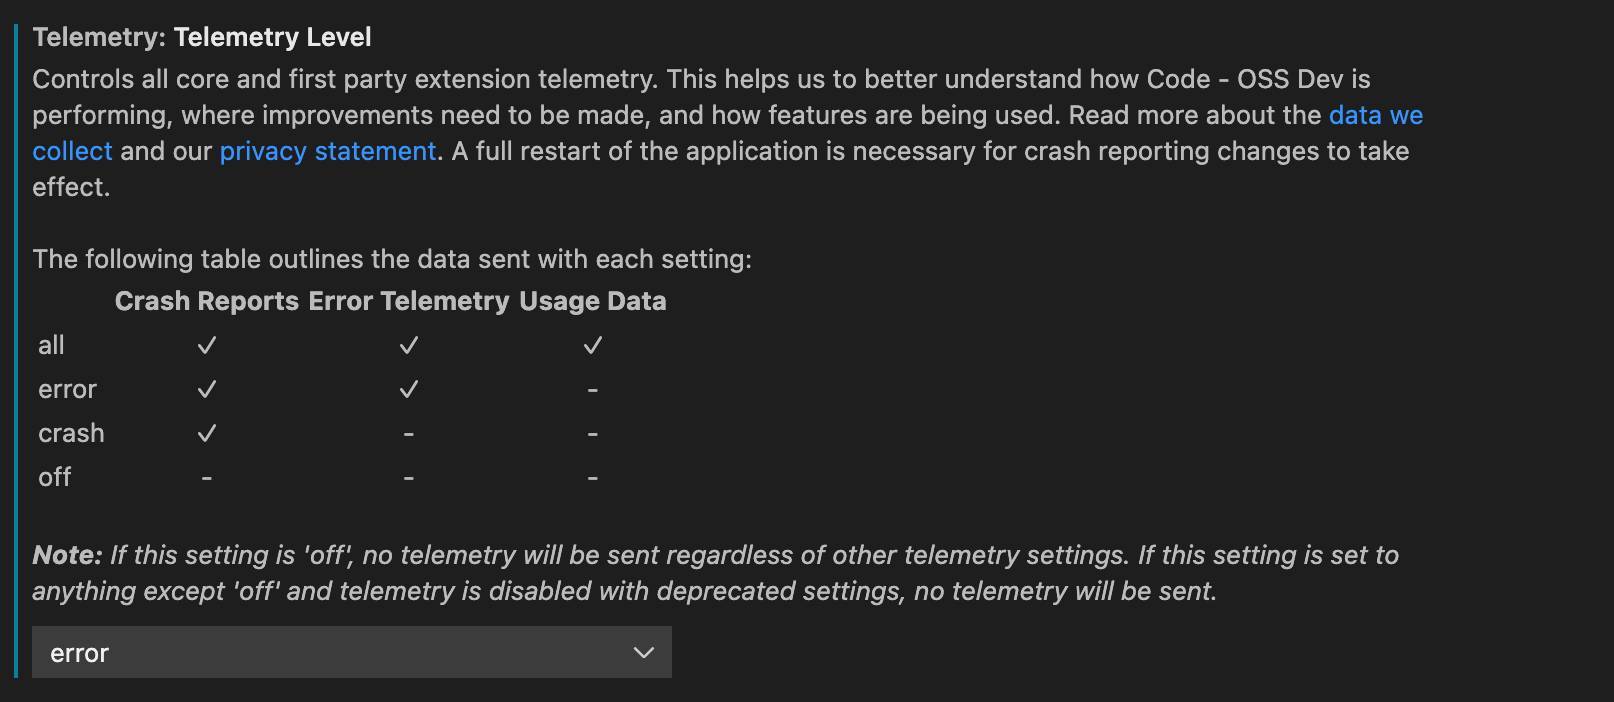This screenshot has height=702, width=1614.
Task: Click the dash under Error Telemetry for 'crash'
Action: tap(408, 433)
